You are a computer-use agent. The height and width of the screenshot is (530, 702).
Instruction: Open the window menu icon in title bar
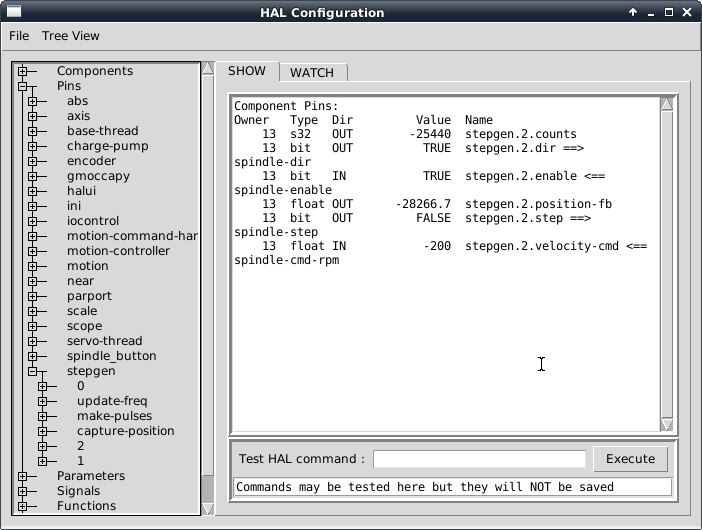click(14, 11)
